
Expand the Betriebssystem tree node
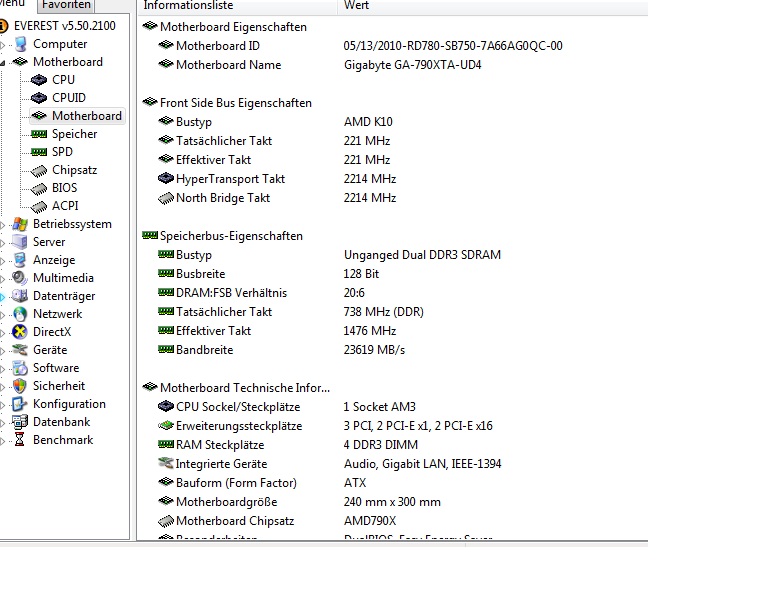(2, 225)
